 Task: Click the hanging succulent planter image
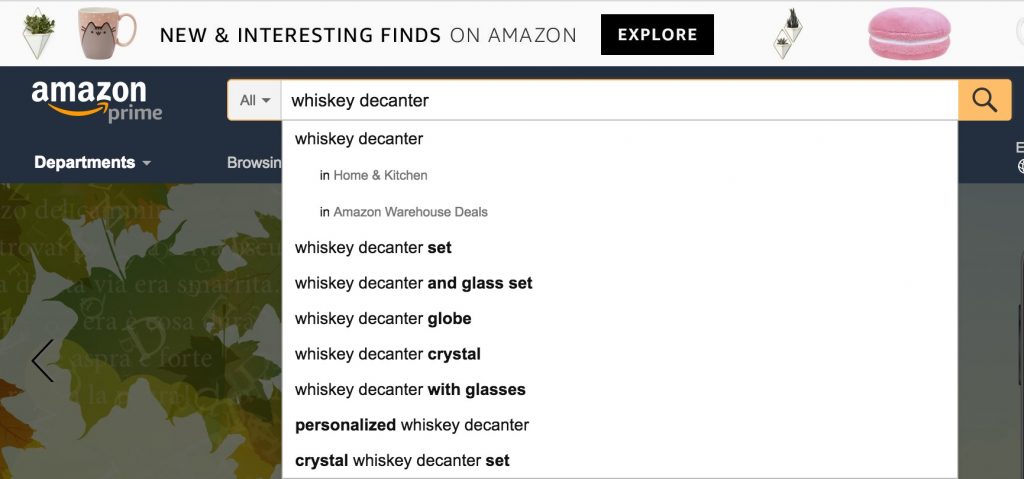click(38, 33)
